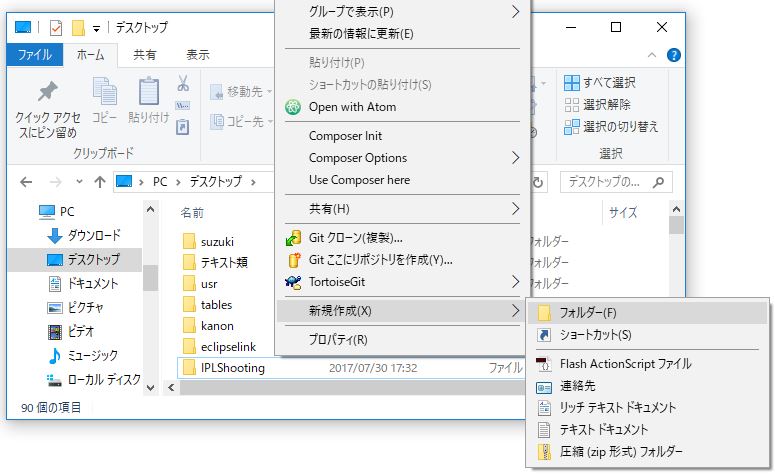
Task: Select the tables folder
Action: pyautogui.click(x=208, y=304)
